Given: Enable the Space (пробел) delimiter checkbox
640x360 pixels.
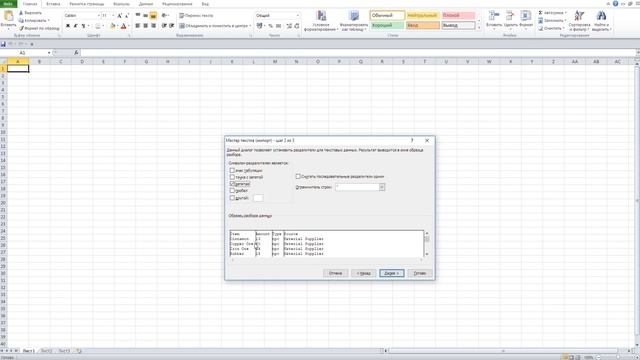Looking at the screenshot, I should pyautogui.click(x=232, y=191).
